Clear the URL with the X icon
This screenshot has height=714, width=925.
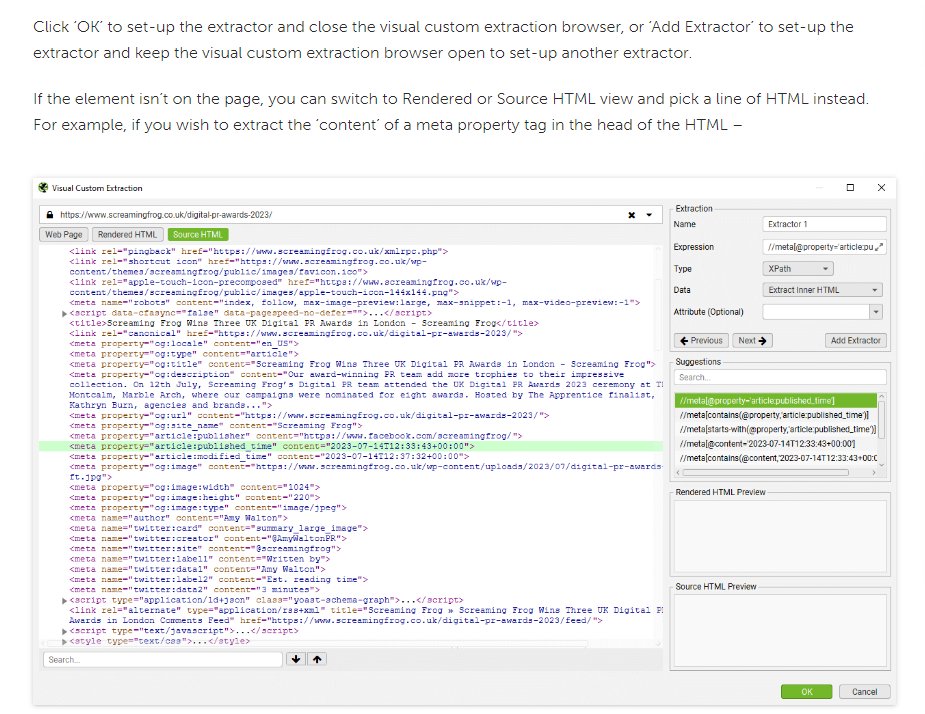pyautogui.click(x=631, y=215)
